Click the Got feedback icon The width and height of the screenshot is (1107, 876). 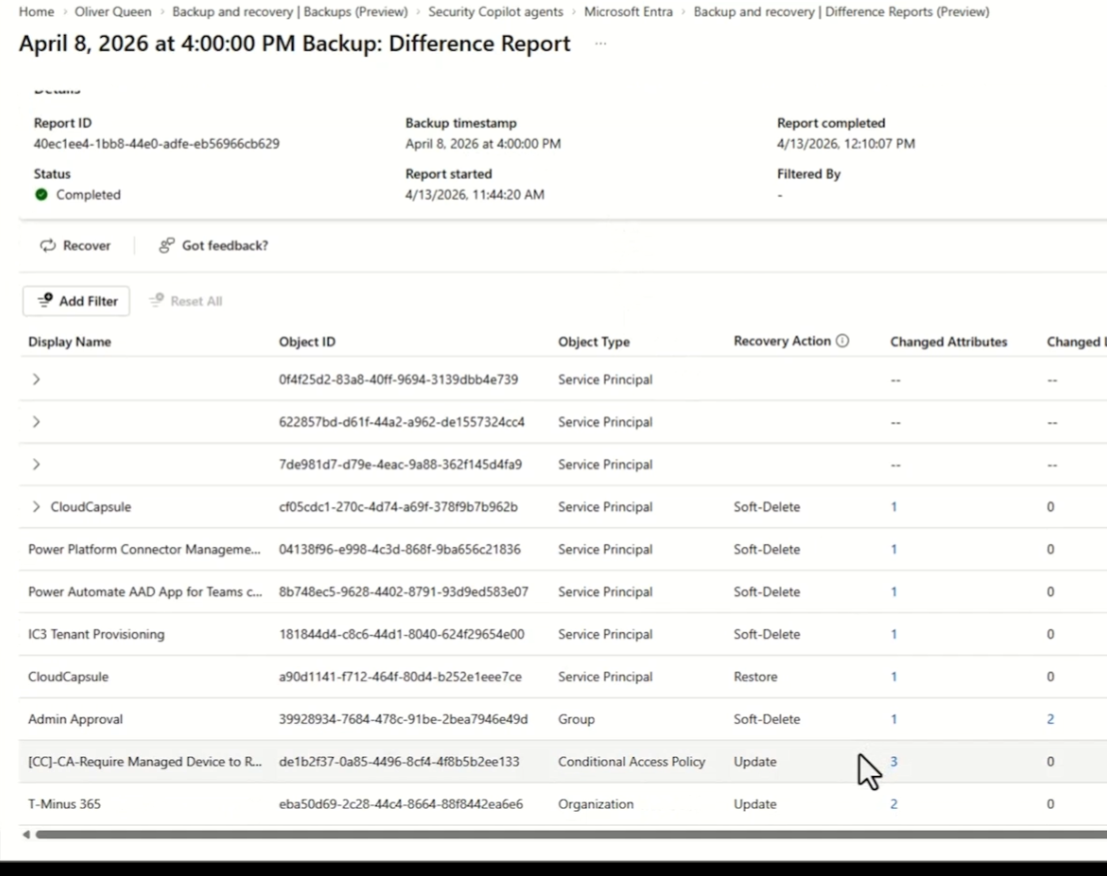pos(167,246)
